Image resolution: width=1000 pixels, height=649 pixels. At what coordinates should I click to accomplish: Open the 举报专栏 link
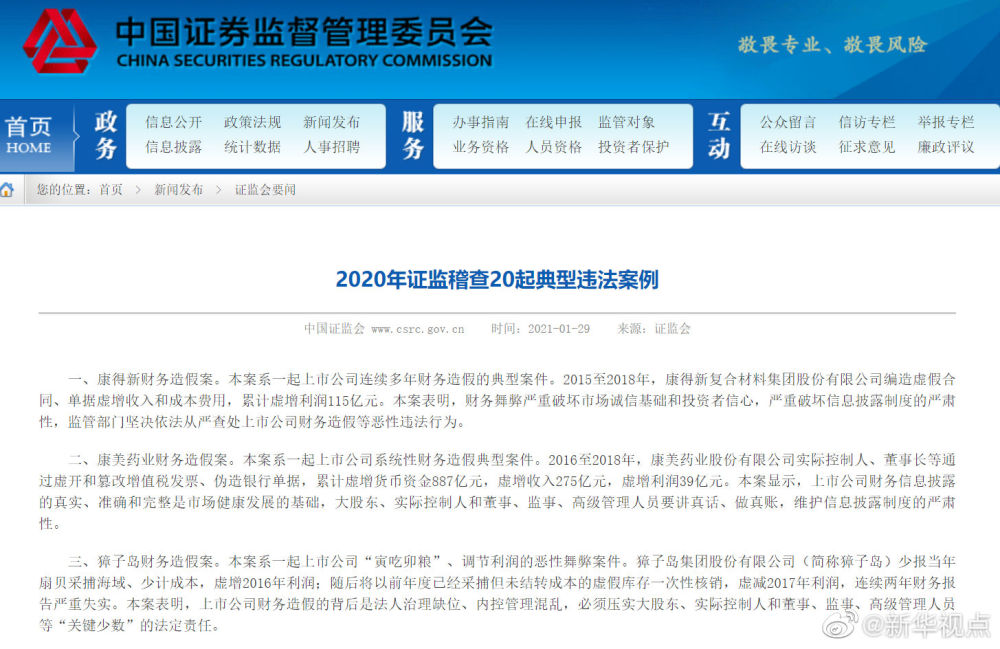(x=945, y=122)
